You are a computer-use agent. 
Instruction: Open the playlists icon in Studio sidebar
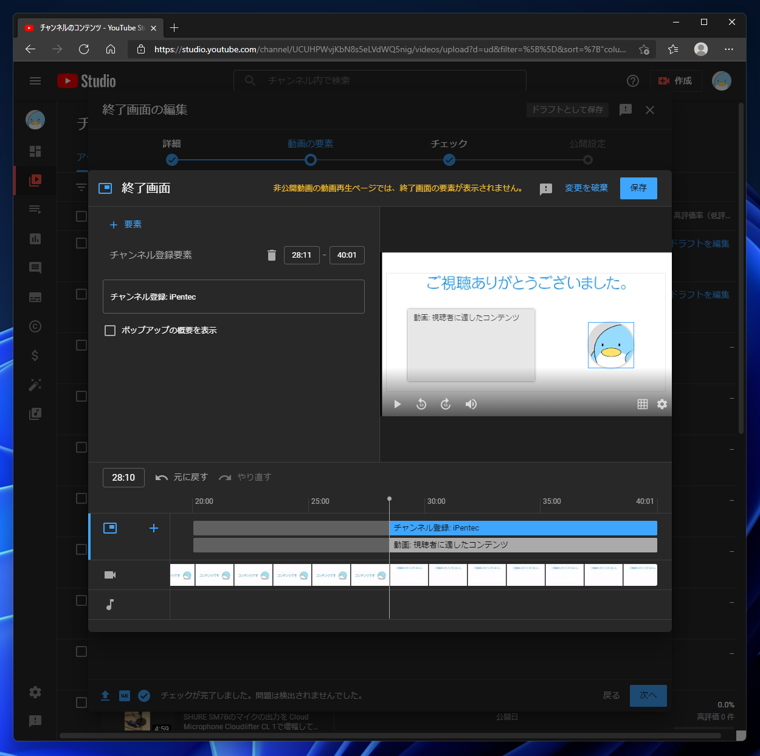[x=35, y=209]
